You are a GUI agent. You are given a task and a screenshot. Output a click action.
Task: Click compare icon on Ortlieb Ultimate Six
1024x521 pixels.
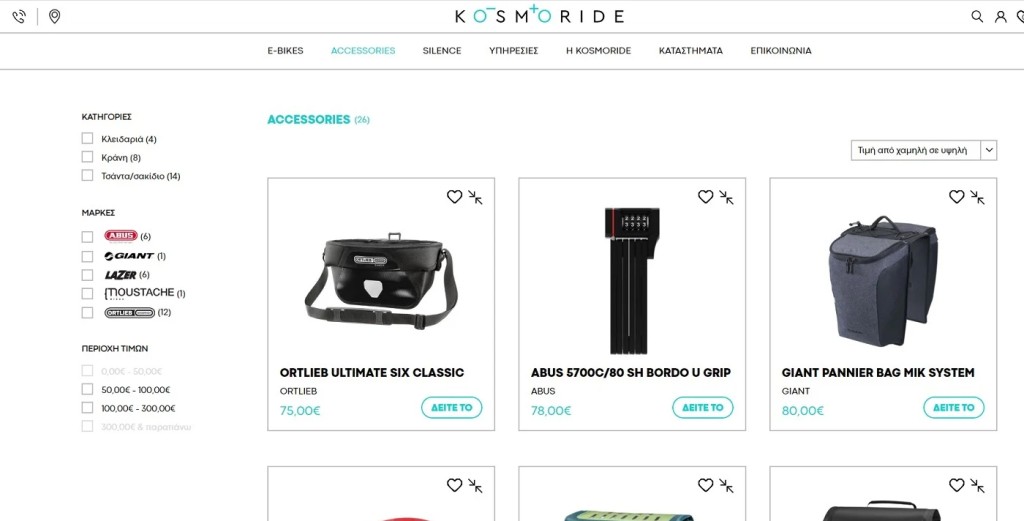click(475, 197)
